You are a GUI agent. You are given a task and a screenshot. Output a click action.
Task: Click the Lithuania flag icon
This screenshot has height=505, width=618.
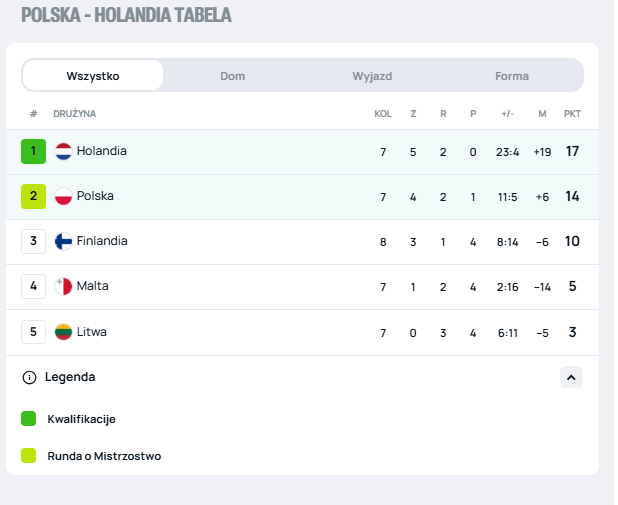click(64, 332)
